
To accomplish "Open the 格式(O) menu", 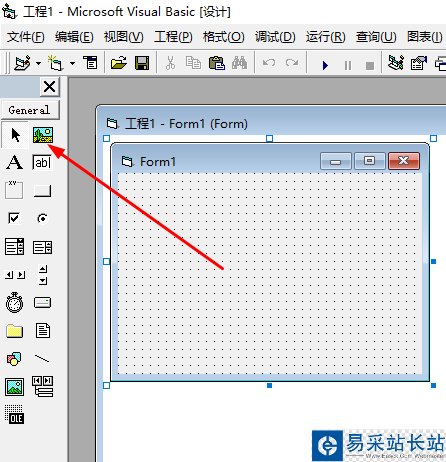I will [224, 37].
